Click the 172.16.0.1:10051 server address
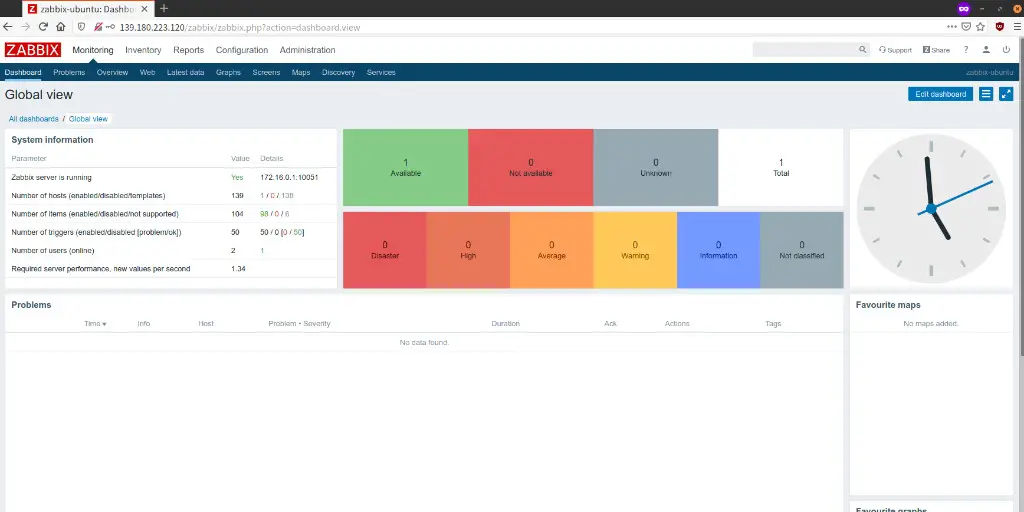Screen dimensions: 1024x512 [x=289, y=178]
